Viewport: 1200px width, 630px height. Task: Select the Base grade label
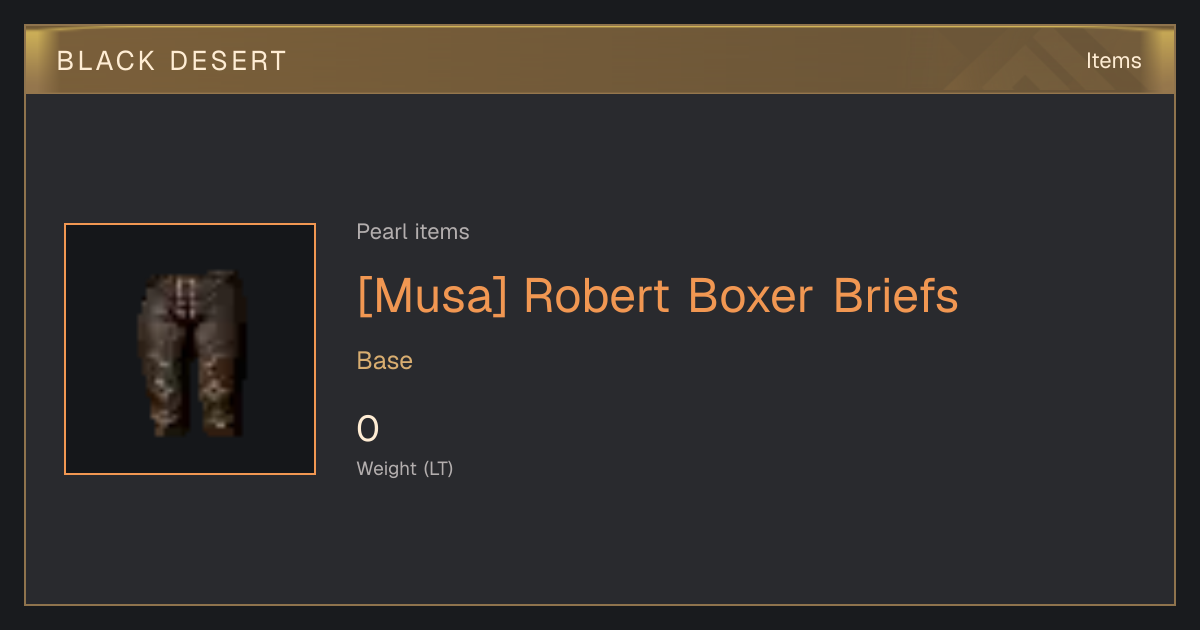coord(385,361)
